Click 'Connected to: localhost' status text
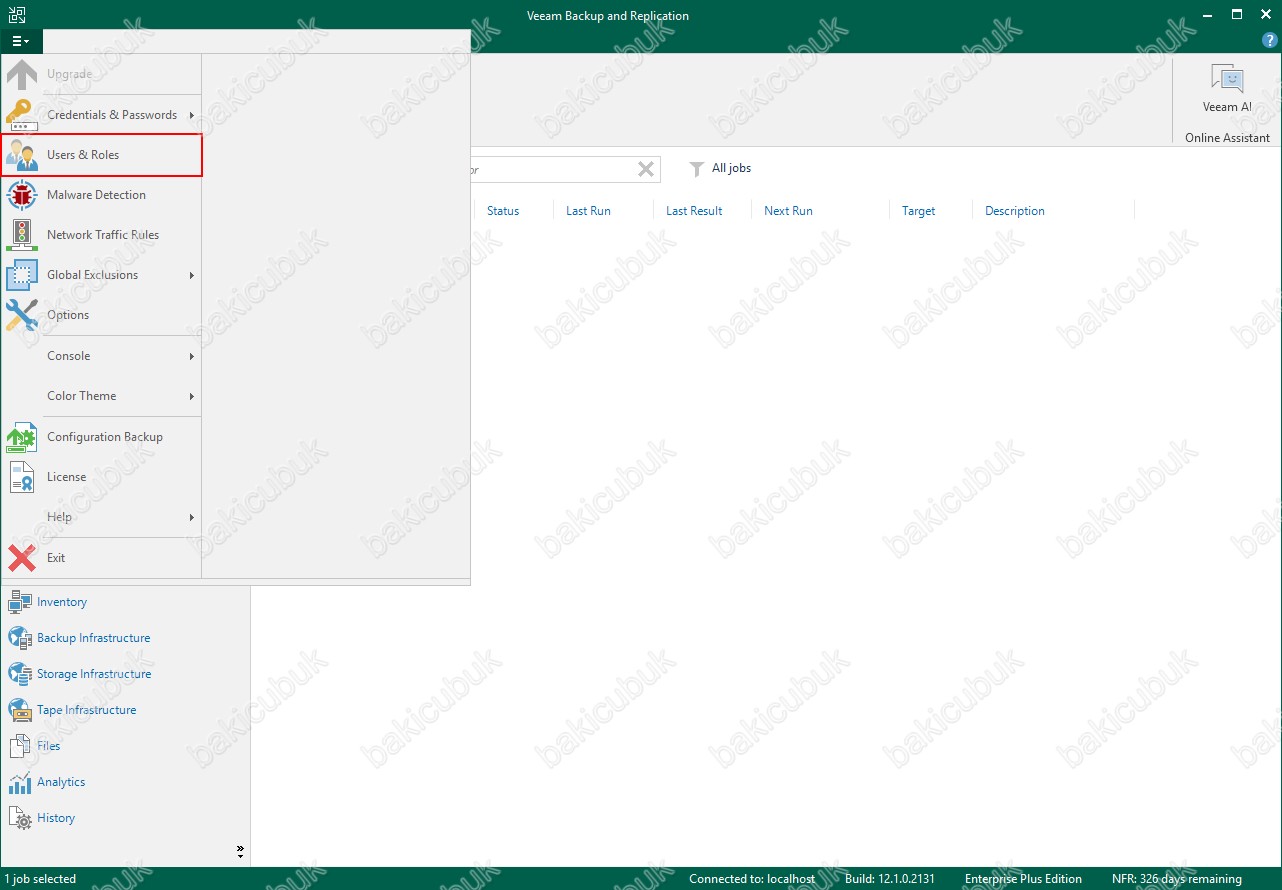This screenshot has height=890, width=1282. tap(752, 879)
